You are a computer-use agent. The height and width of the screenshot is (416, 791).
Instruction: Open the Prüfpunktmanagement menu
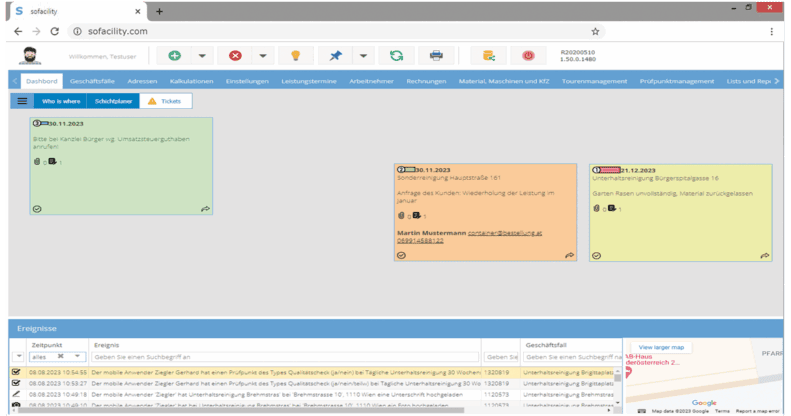click(x=677, y=81)
